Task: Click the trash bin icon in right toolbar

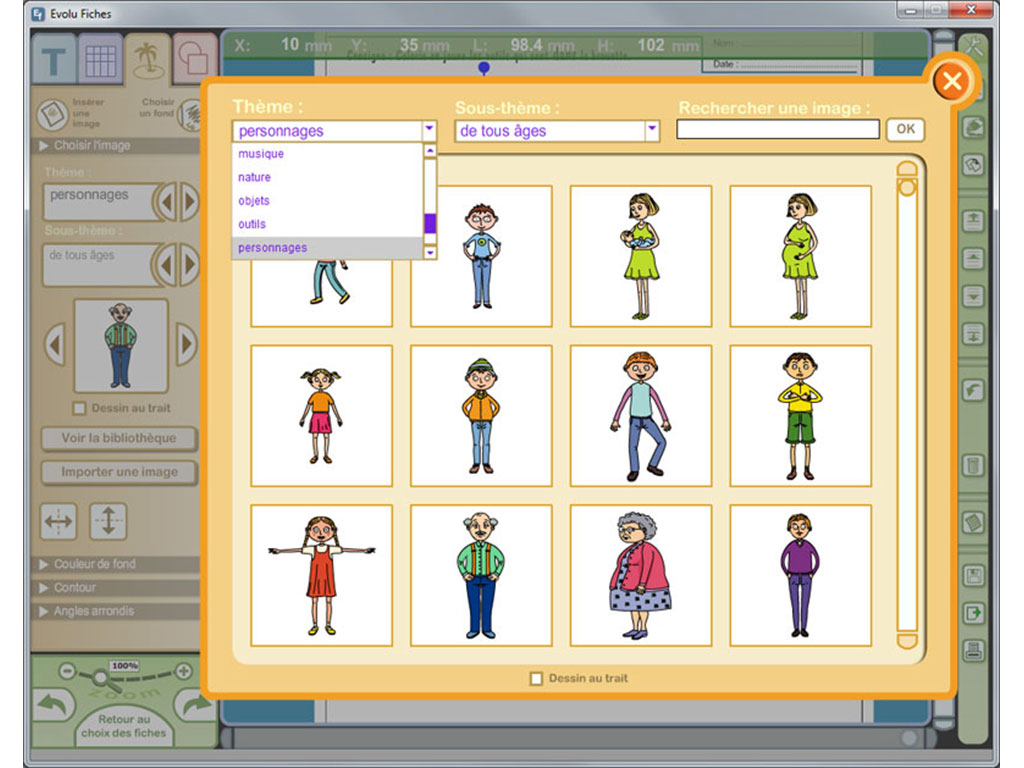Action: (973, 465)
